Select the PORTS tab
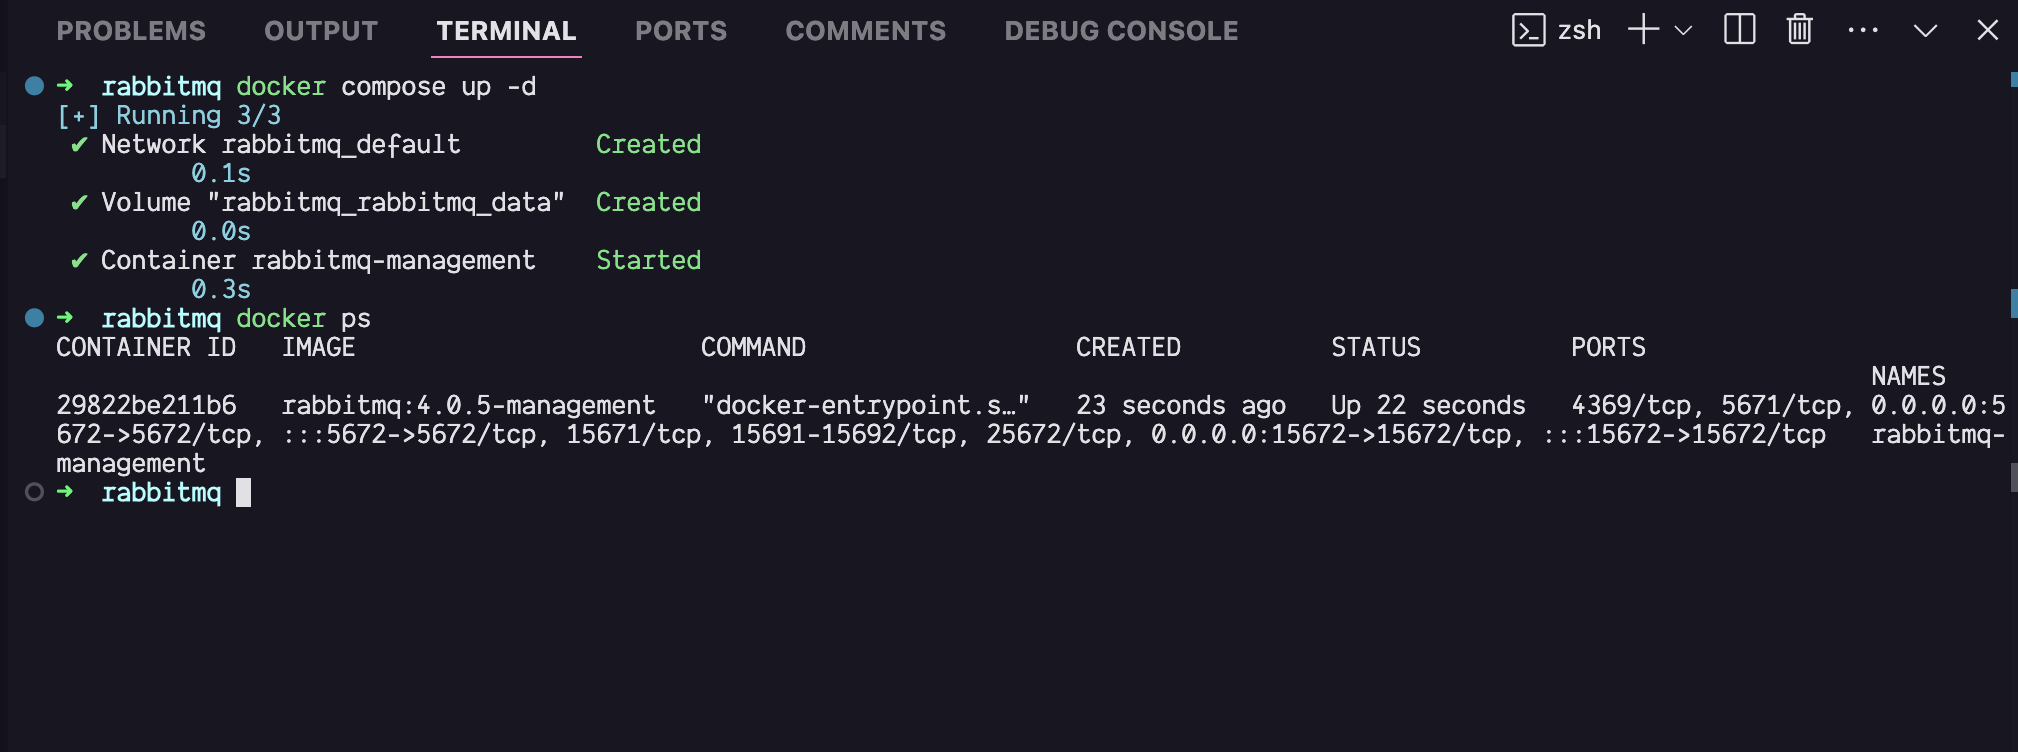Viewport: 2018px width, 752px height. pyautogui.click(x=681, y=31)
